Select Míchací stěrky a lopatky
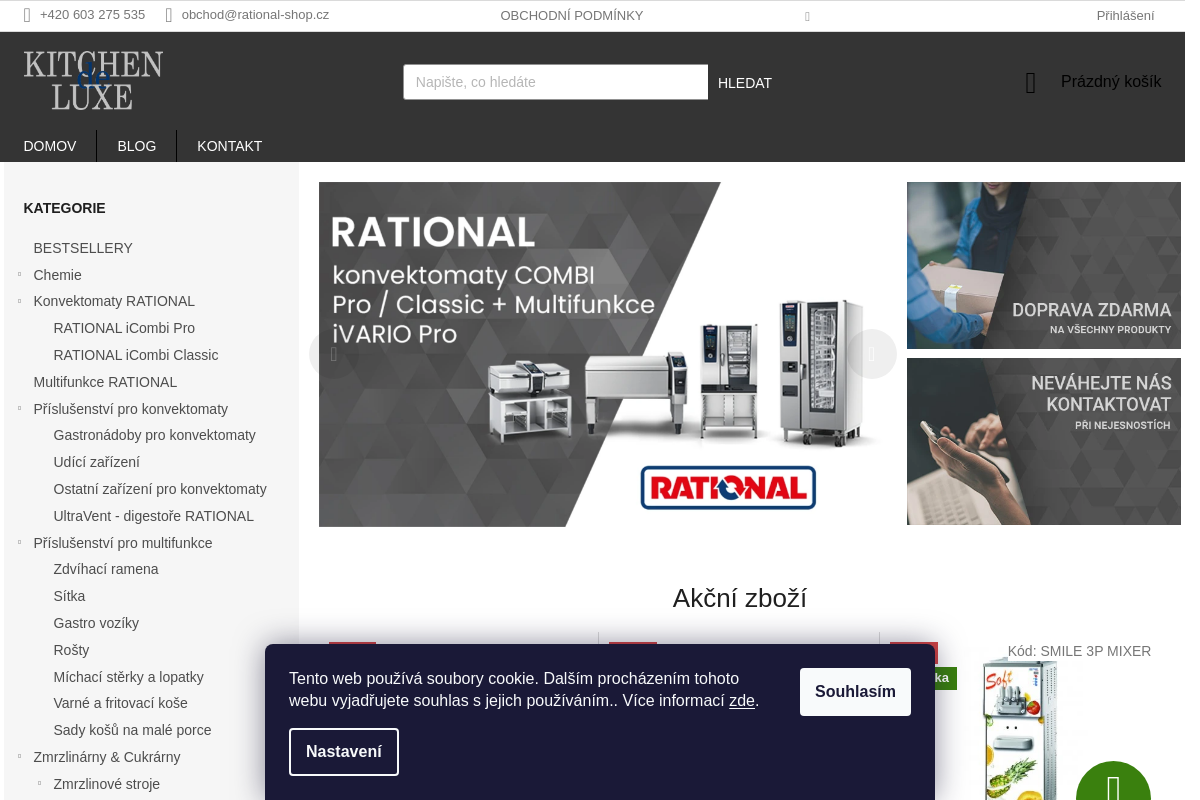This screenshot has width=1200, height=800. coord(128,677)
